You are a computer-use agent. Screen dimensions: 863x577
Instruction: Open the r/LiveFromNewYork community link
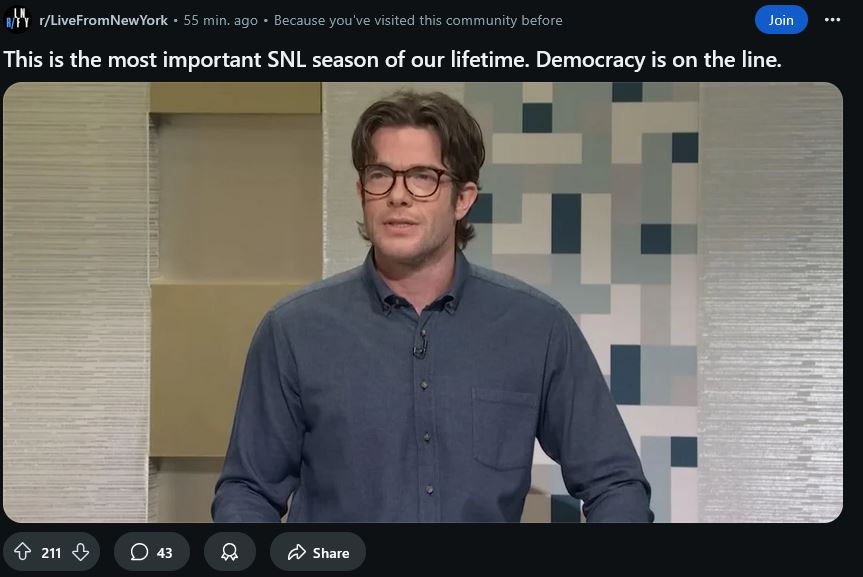point(103,20)
